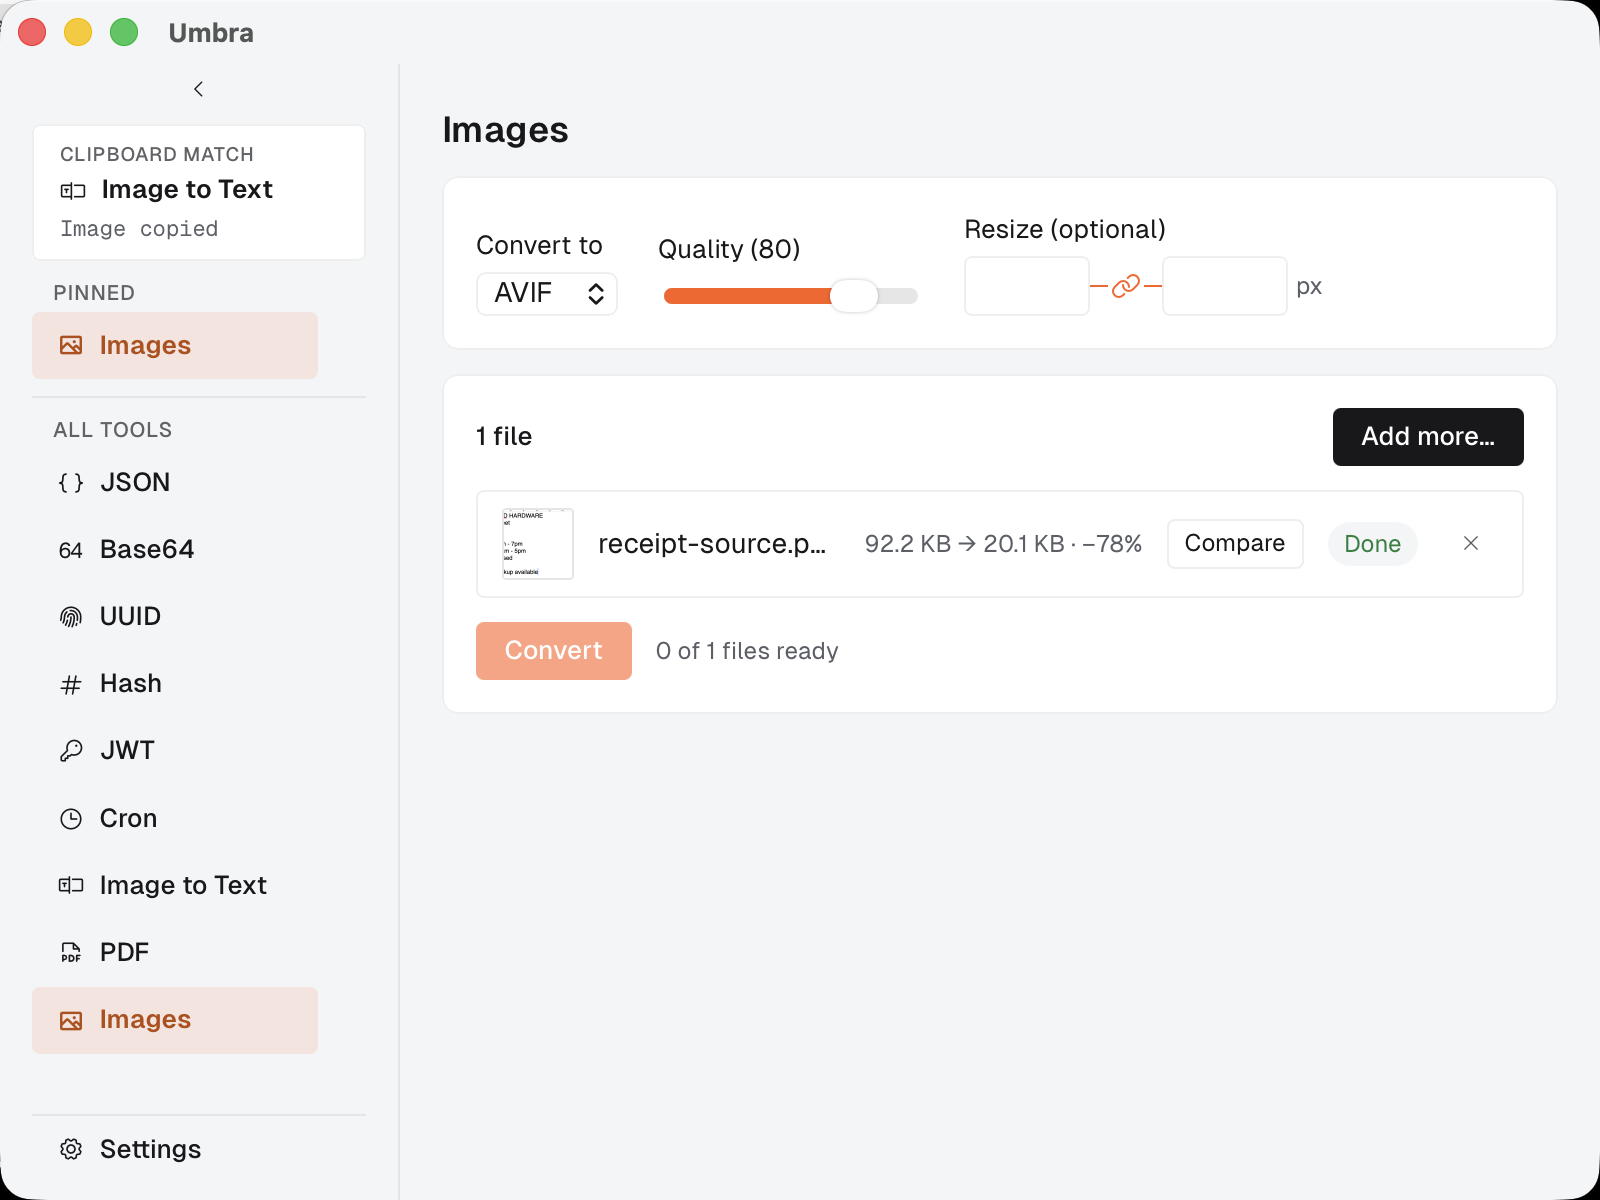Toggle the aspect-ratio link icon

[x=1126, y=286]
